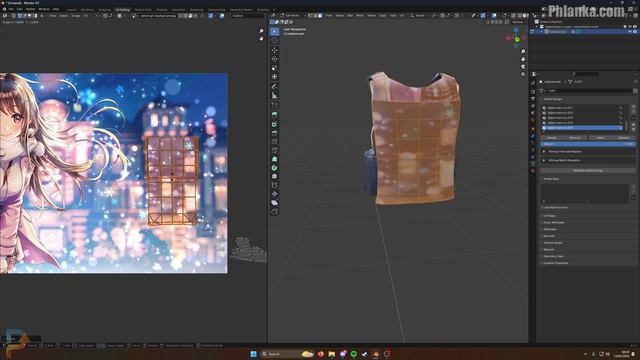
Task: Add a new vertex group with plus button
Action: pyautogui.click(x=633, y=107)
